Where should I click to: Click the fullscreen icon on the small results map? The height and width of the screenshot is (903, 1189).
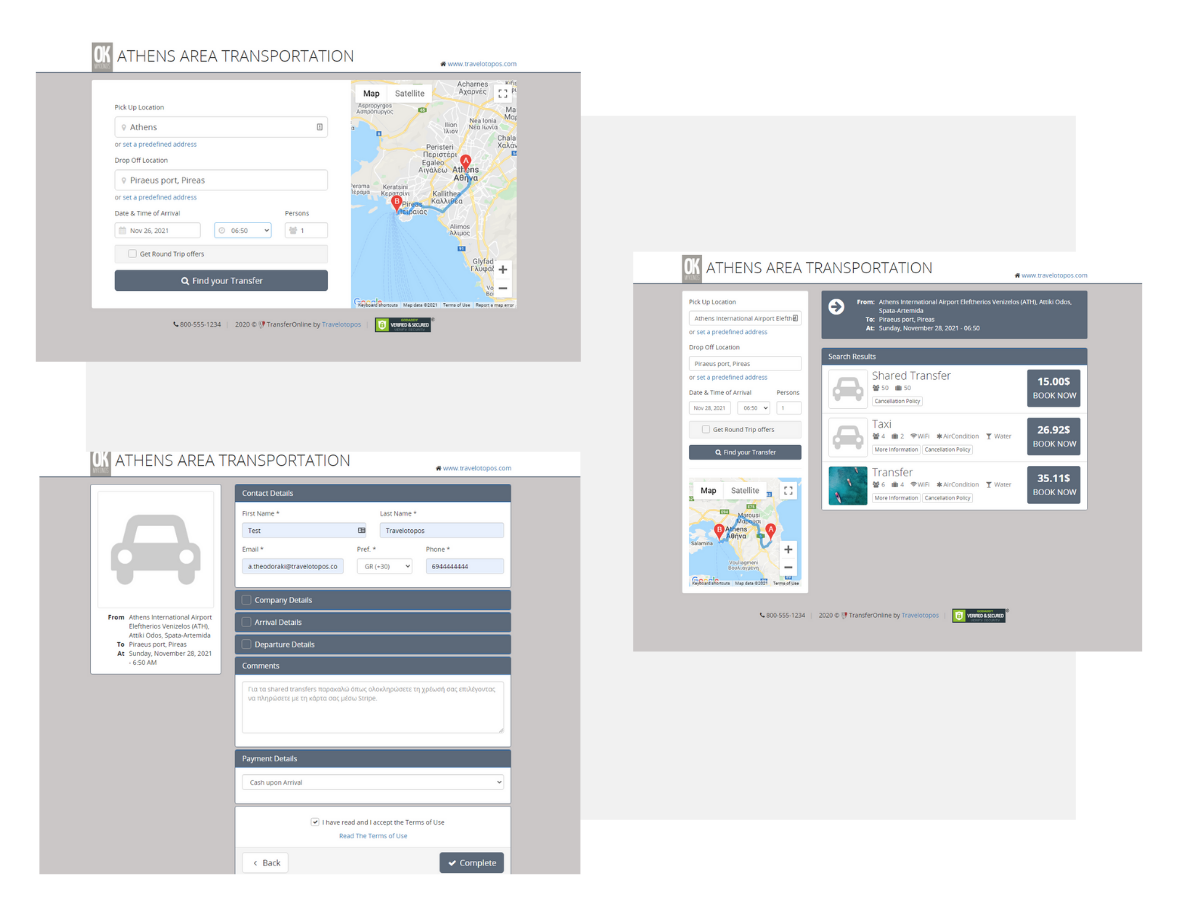point(788,491)
